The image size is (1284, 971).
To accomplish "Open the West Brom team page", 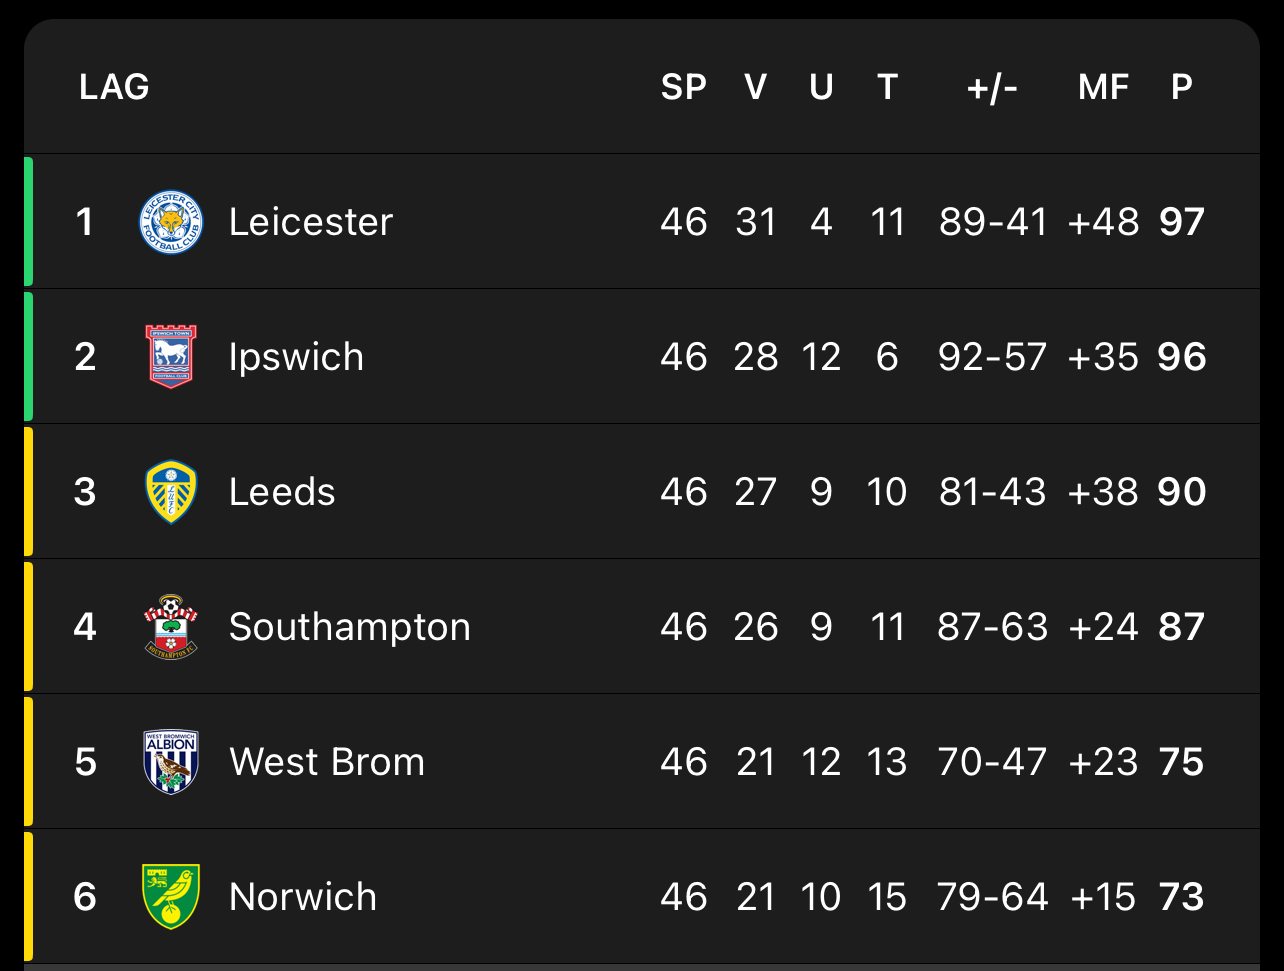I will [x=326, y=762].
